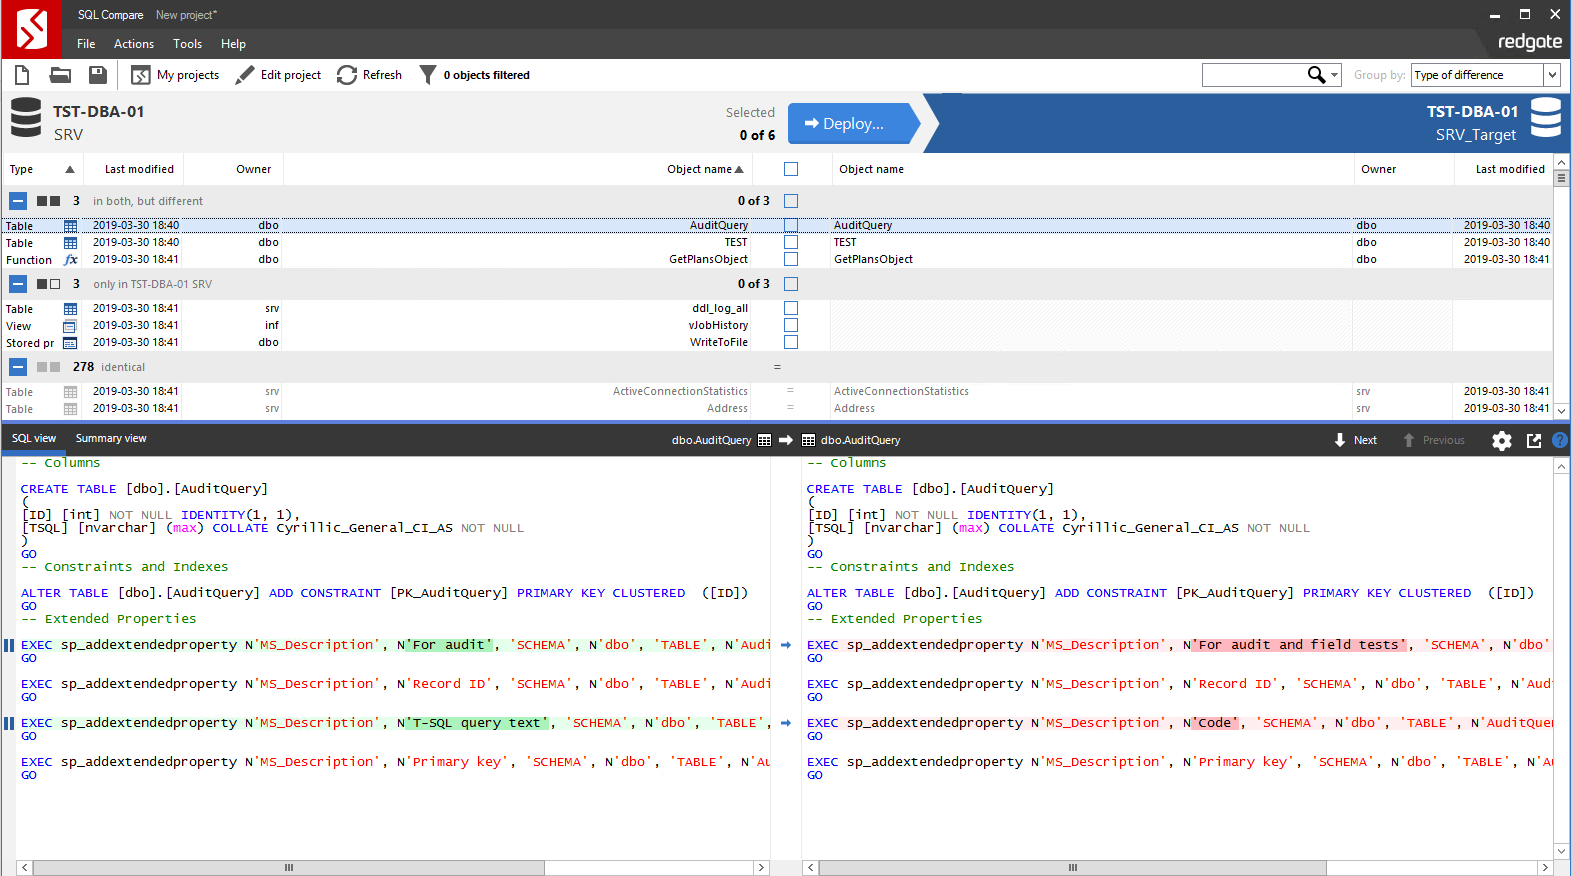Image resolution: width=1573 pixels, height=876 pixels.
Task: Click table icon beside right dbo.AuditQuery label
Action: tap(808, 440)
